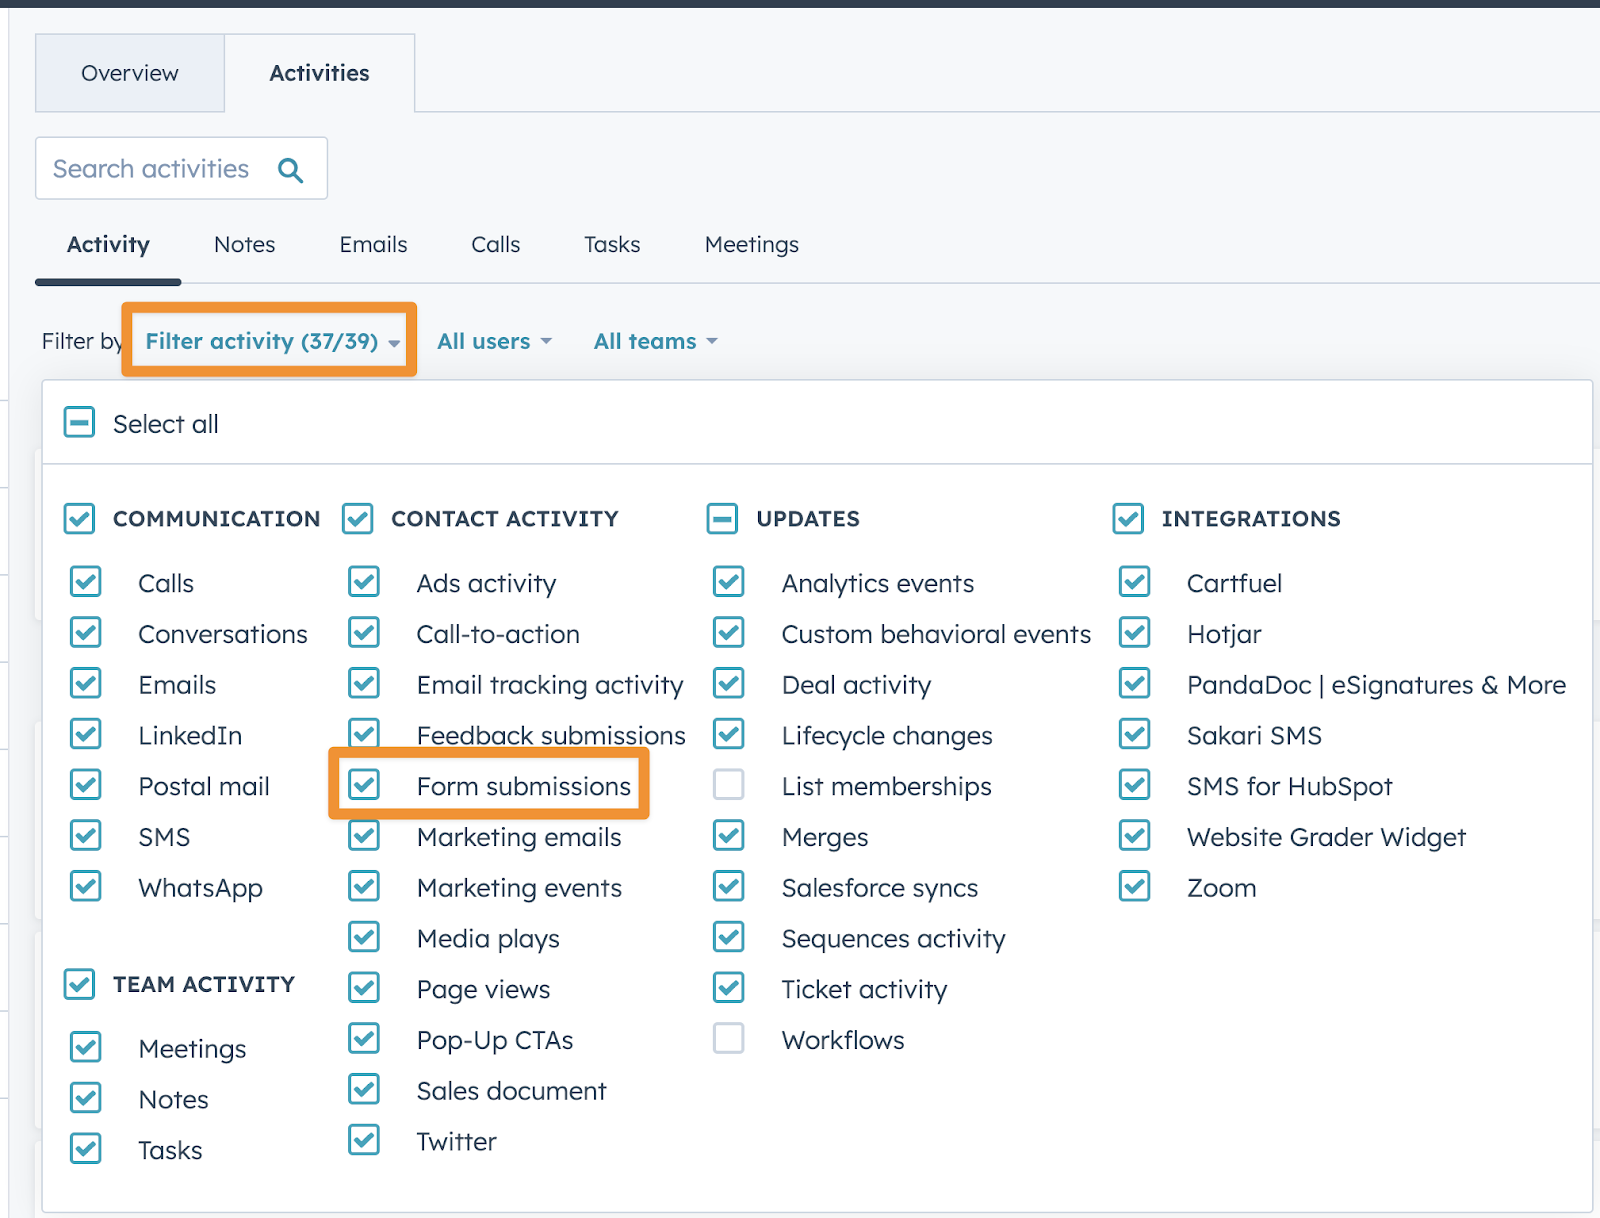
Task: Uncheck the Form submissions checkbox
Action: click(x=364, y=785)
